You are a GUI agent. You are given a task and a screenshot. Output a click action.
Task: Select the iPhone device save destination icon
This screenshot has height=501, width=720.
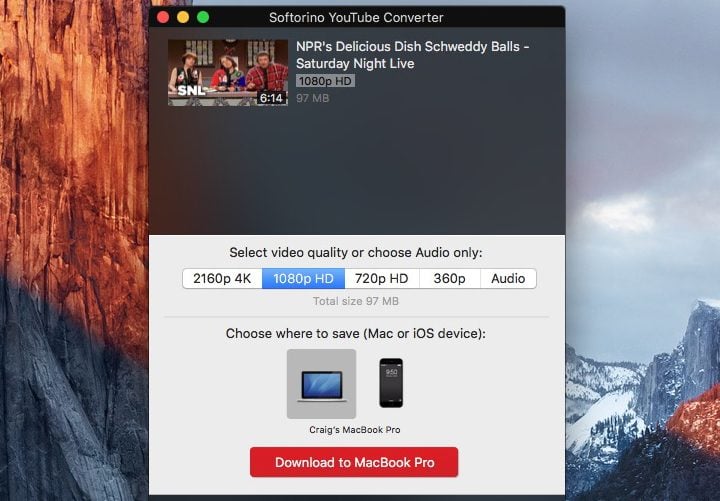[391, 383]
